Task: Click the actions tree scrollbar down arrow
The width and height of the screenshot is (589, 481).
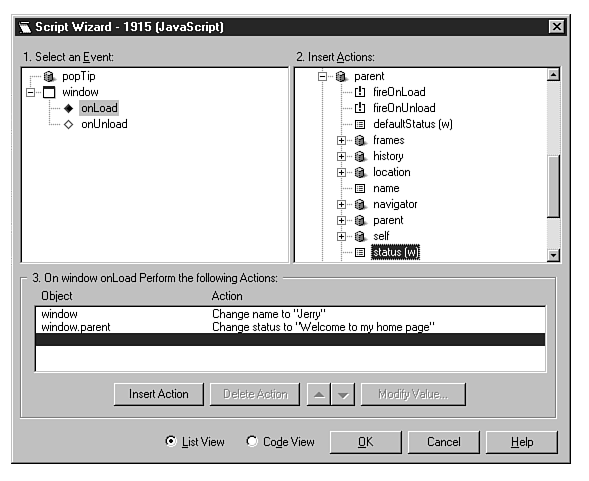Action: pos(553,255)
